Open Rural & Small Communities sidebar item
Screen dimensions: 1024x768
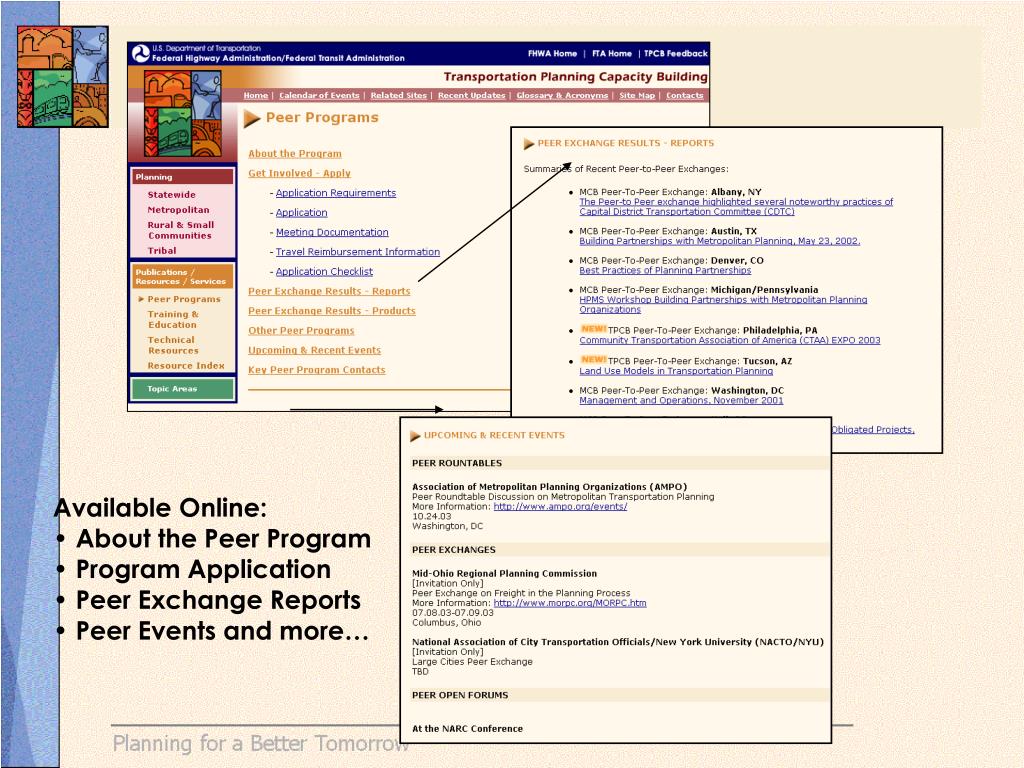(x=181, y=230)
